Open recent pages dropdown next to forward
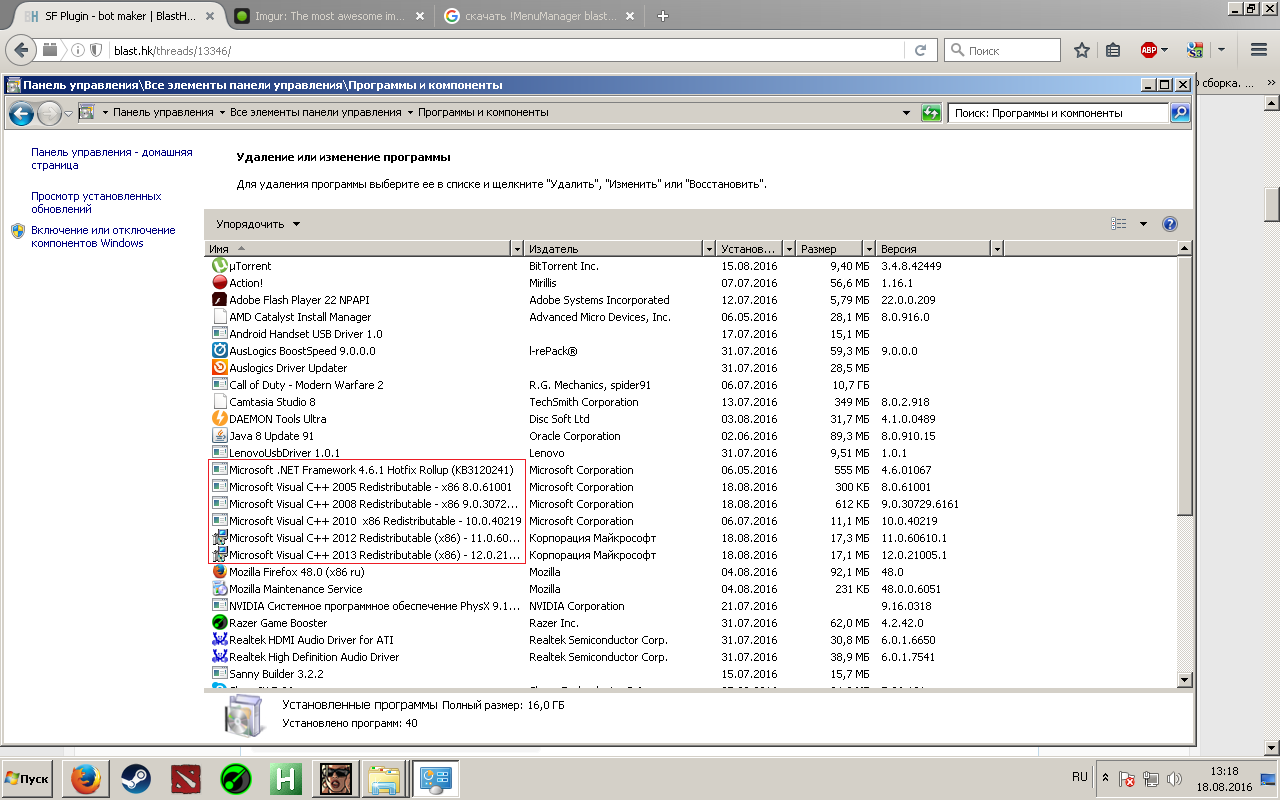 pos(68,114)
